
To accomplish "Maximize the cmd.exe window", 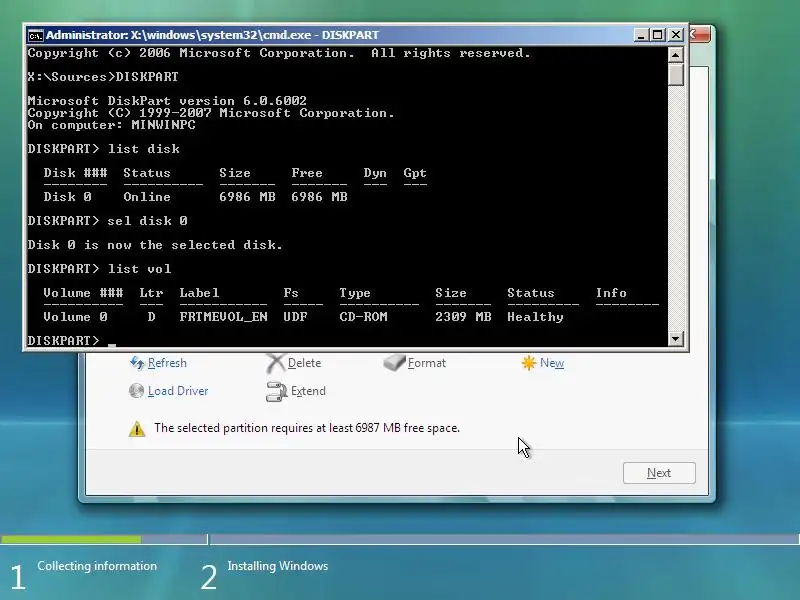I will pos(658,35).
